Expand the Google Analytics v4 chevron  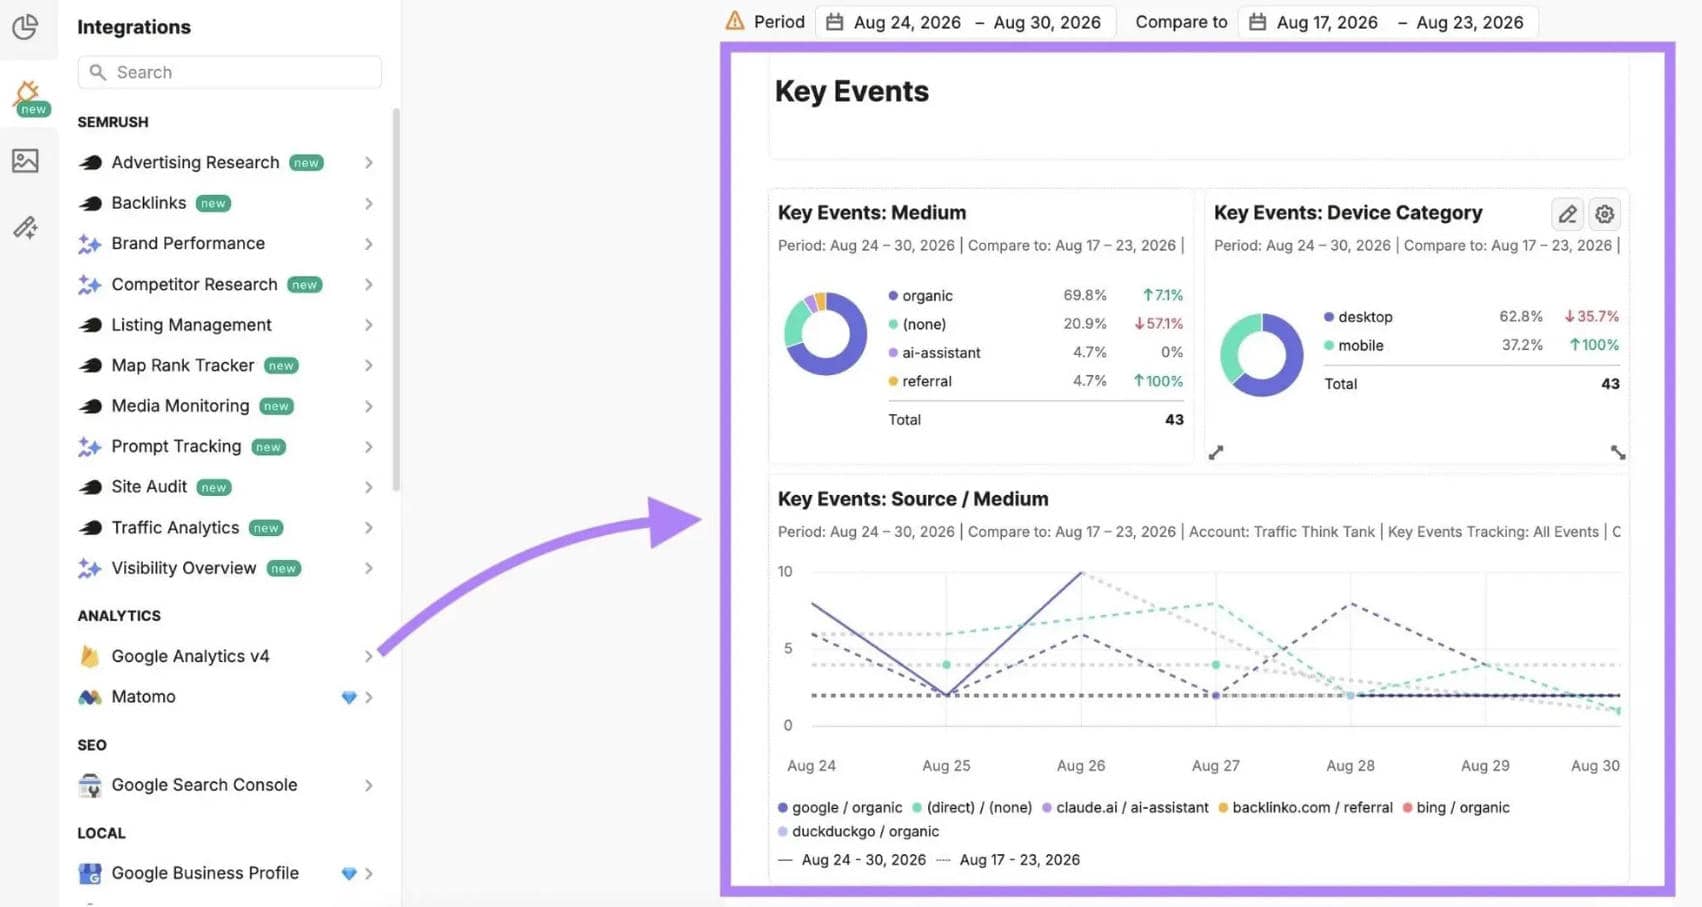coord(369,656)
